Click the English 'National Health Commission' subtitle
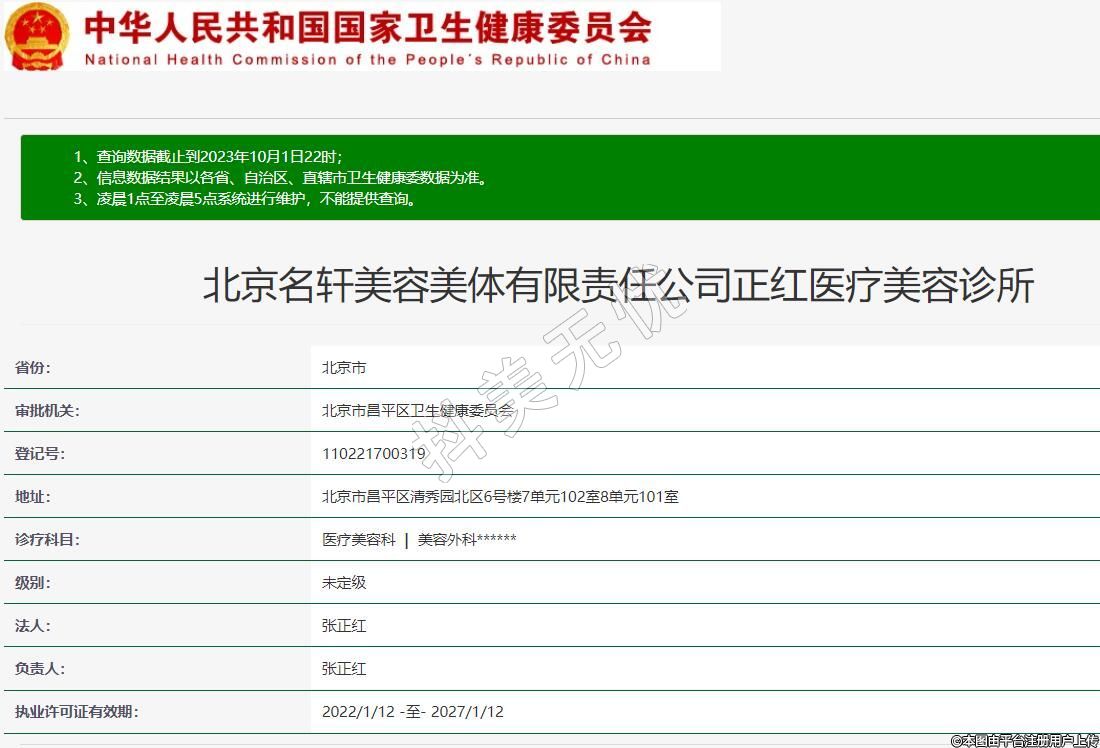The height and width of the screenshot is (748, 1100). 367,59
